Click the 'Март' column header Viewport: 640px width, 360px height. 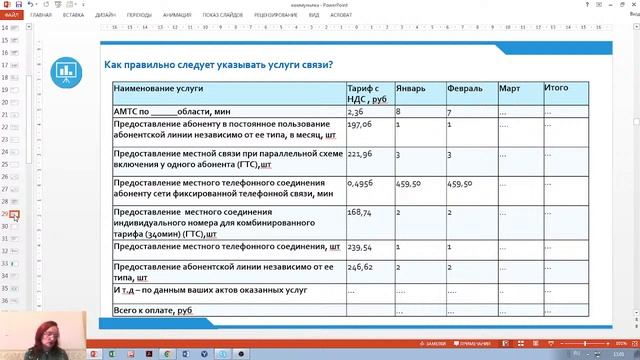521,93
